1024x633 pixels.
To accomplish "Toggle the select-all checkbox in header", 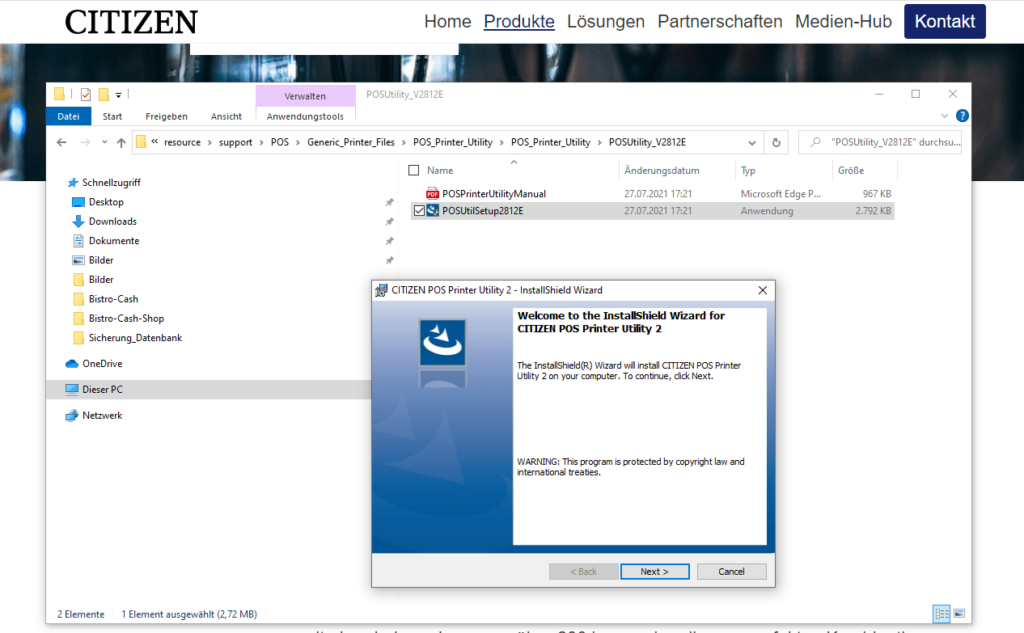I will pyautogui.click(x=413, y=170).
